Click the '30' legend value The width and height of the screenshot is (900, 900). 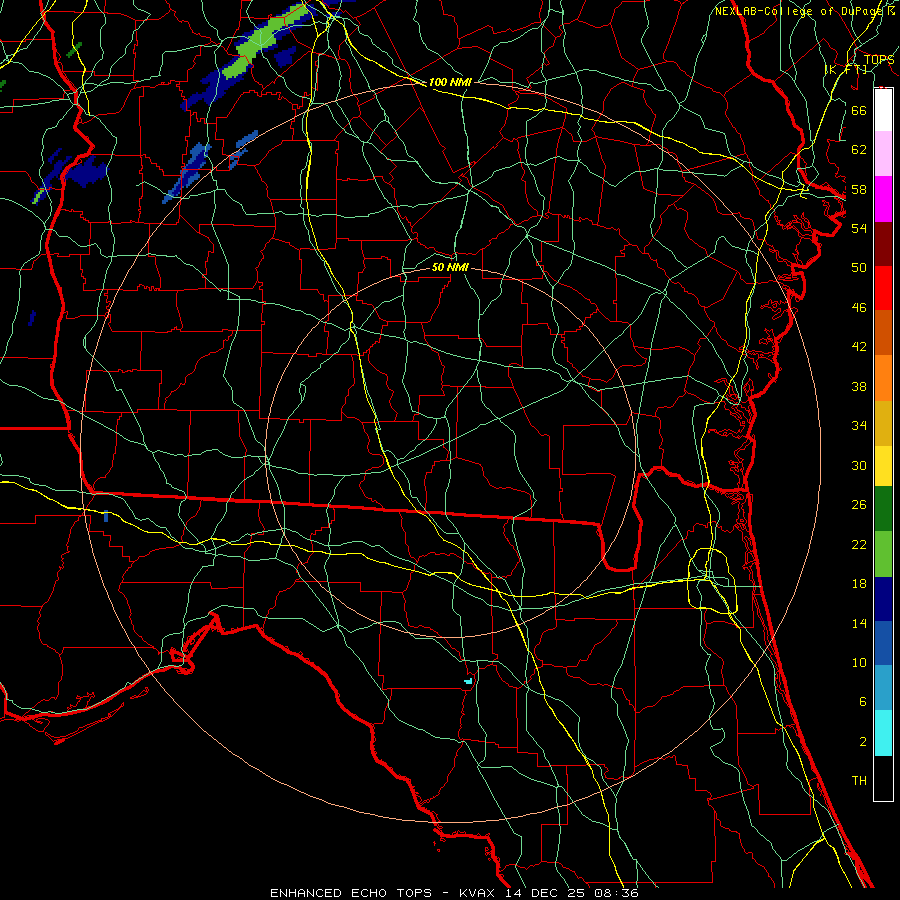[859, 465]
